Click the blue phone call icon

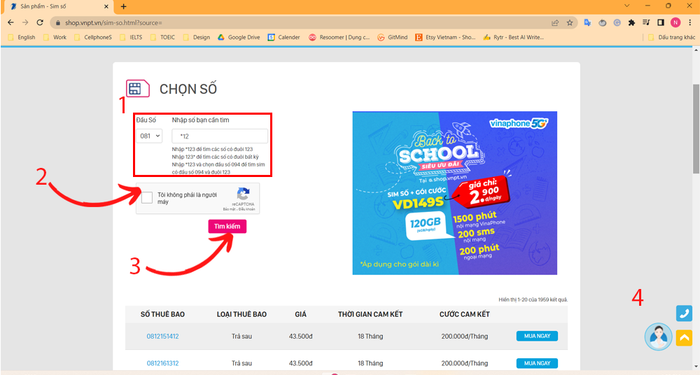tap(684, 313)
